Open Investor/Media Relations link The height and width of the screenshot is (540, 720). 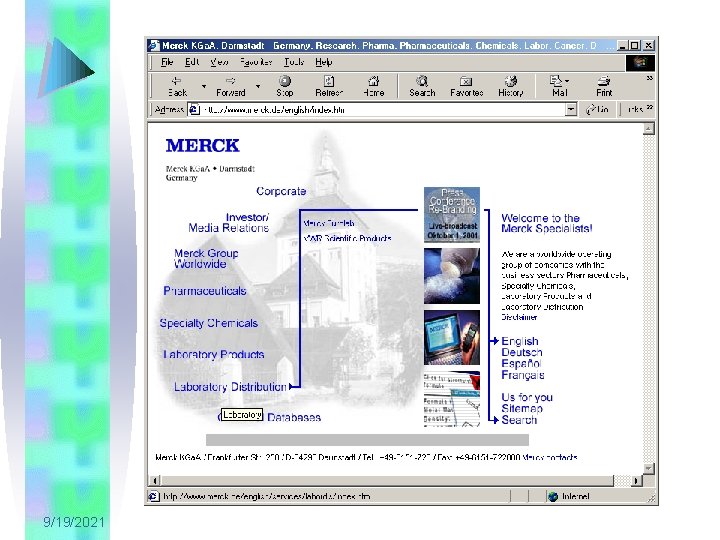click(x=229, y=223)
